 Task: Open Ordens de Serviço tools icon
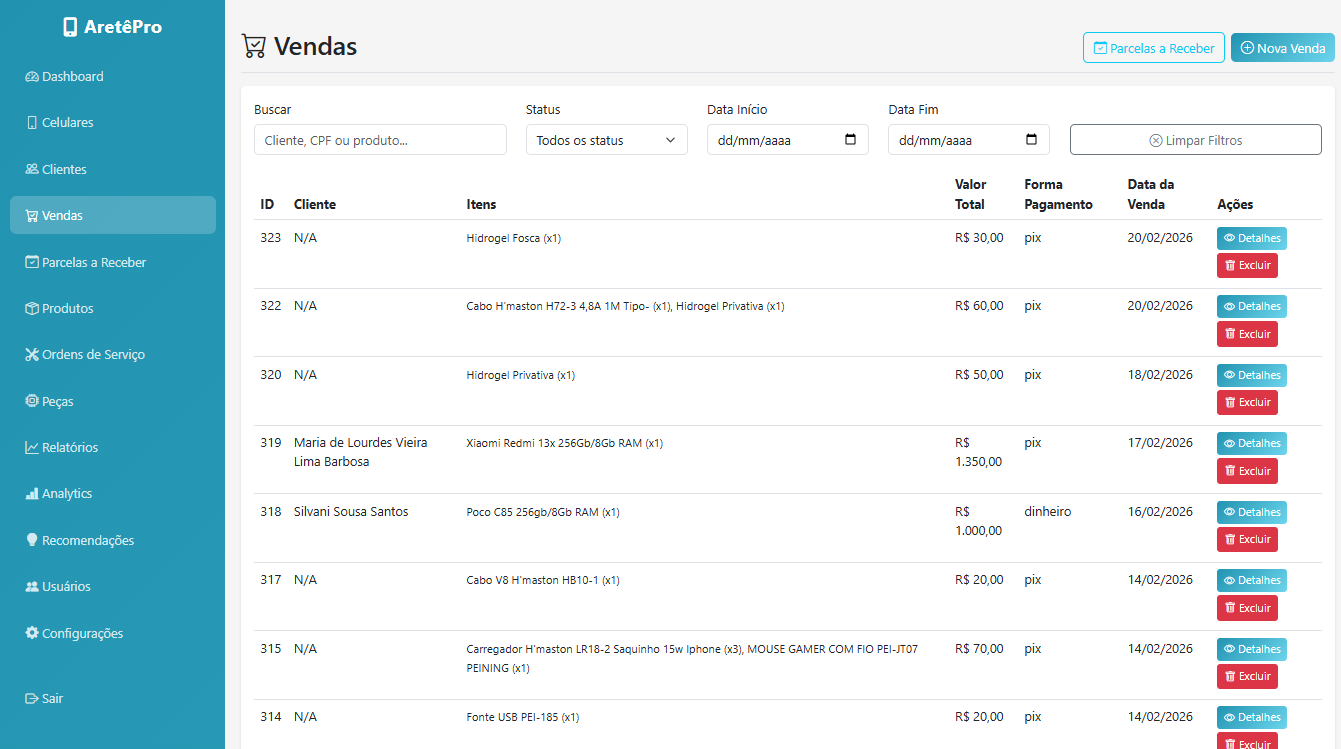pyautogui.click(x=32, y=355)
